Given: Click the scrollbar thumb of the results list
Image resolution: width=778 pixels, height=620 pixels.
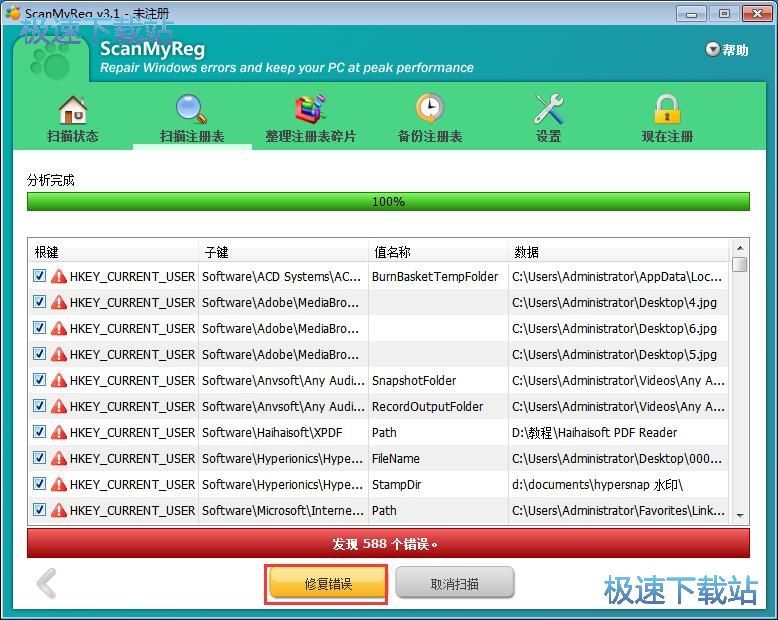Looking at the screenshot, I should click(x=740, y=264).
